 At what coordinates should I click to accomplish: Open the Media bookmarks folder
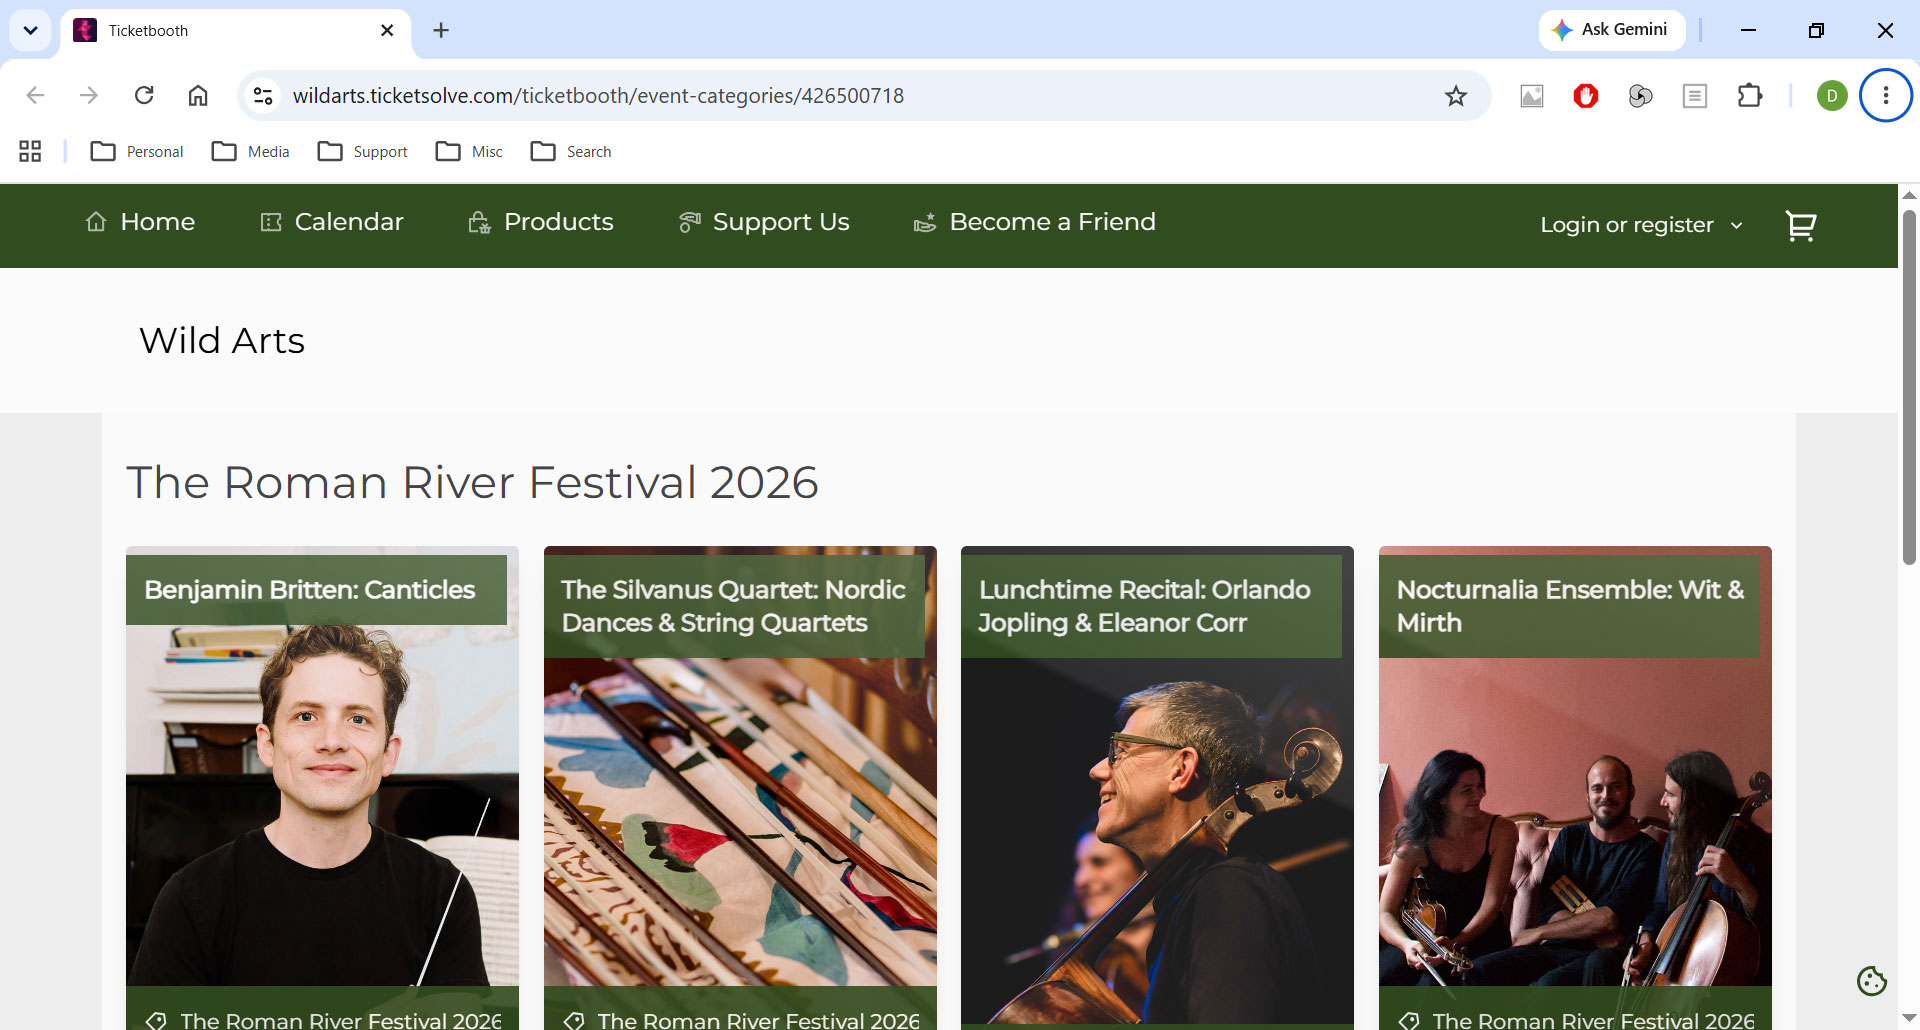point(251,151)
